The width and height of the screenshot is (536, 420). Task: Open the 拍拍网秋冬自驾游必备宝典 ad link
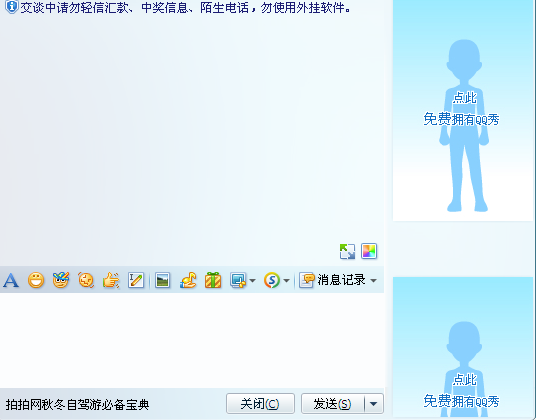point(78,405)
